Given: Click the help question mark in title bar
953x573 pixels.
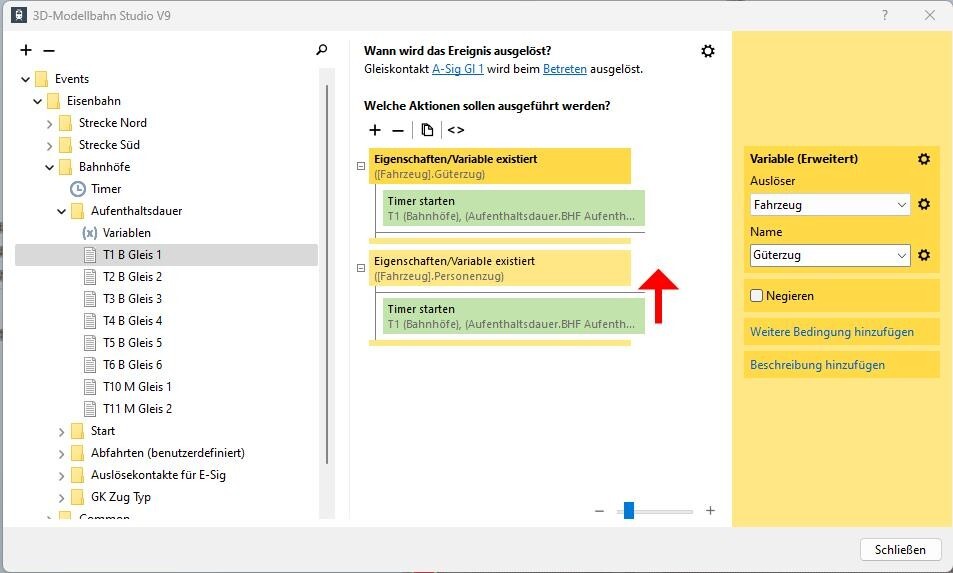Looking at the screenshot, I should (884, 15).
